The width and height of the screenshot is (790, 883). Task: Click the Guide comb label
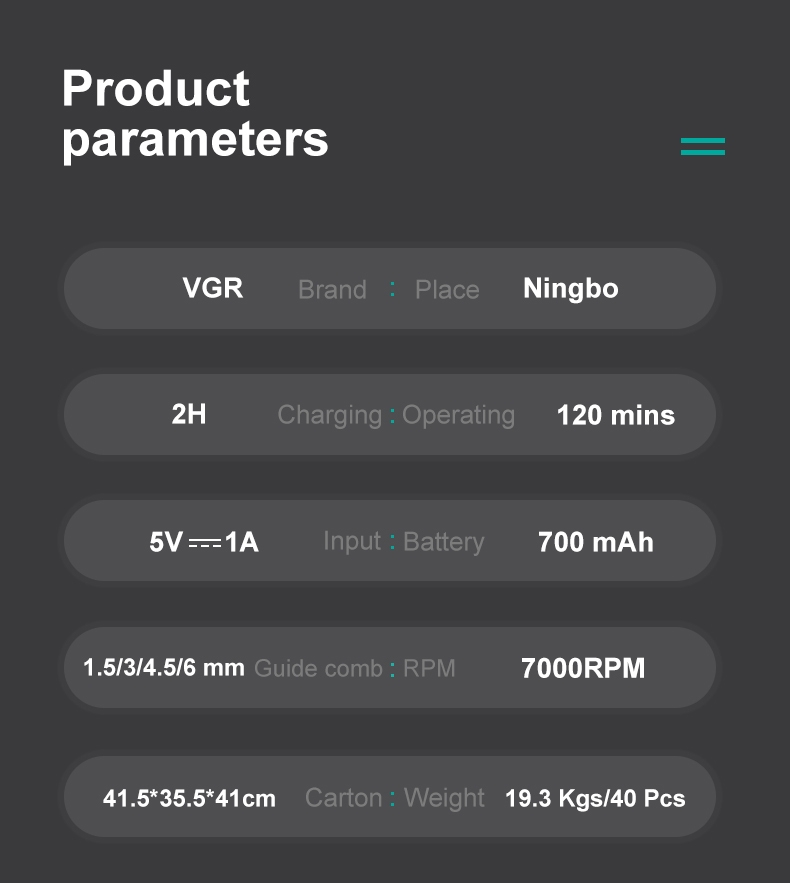coord(318,668)
